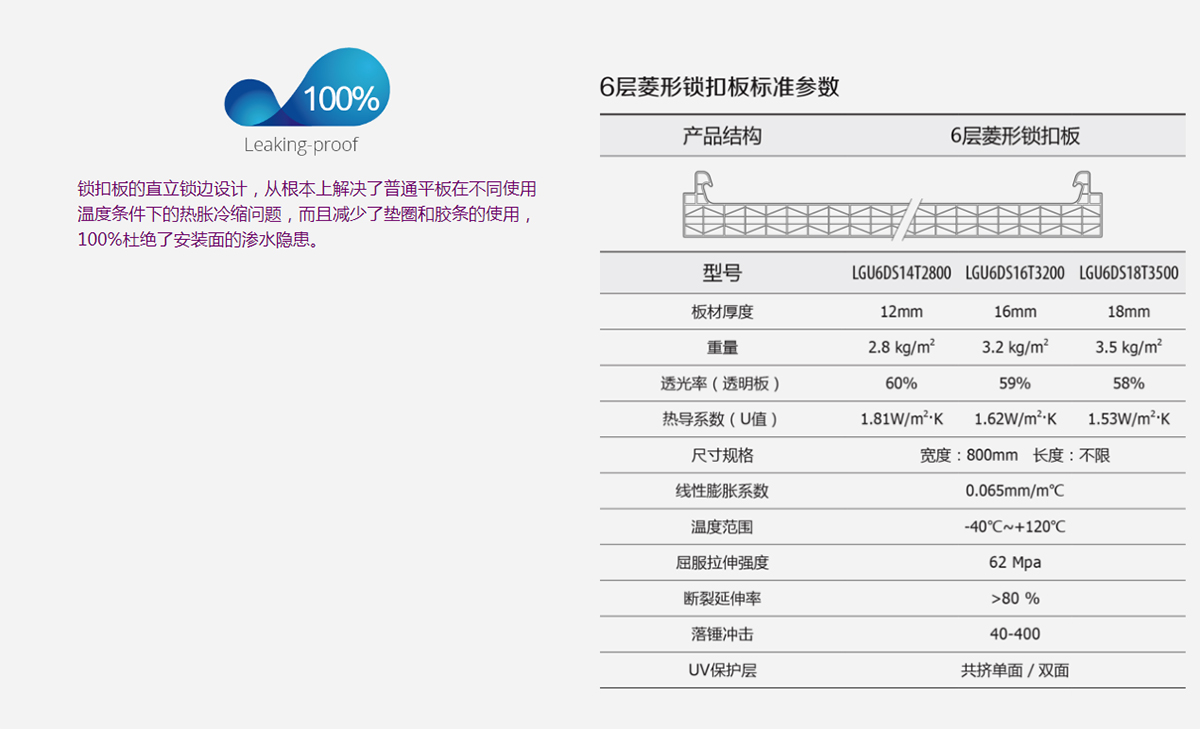Click the 板材厚度 row label
Screen dimensions: 1200x729
coord(722,312)
